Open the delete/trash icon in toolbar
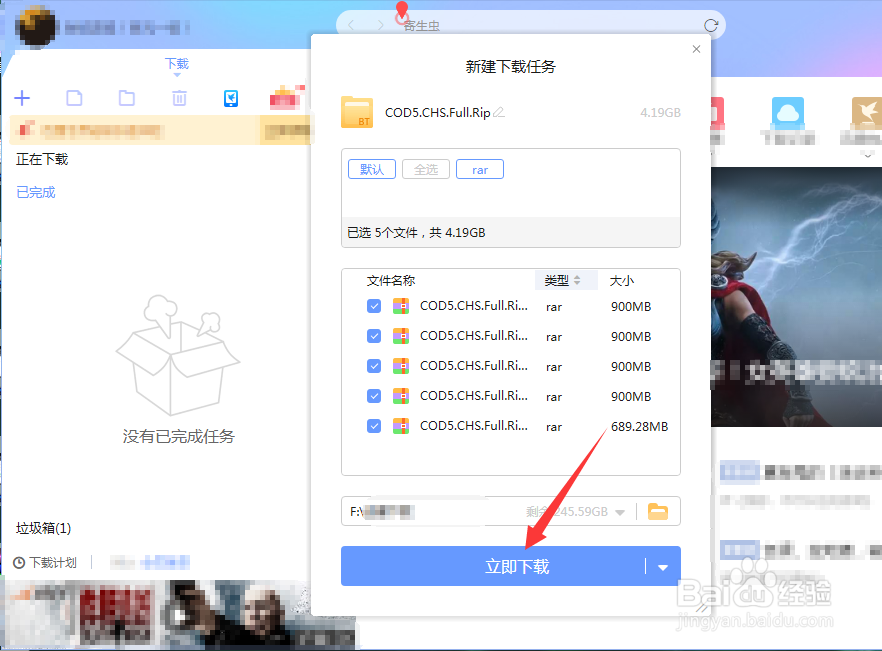 point(178,98)
